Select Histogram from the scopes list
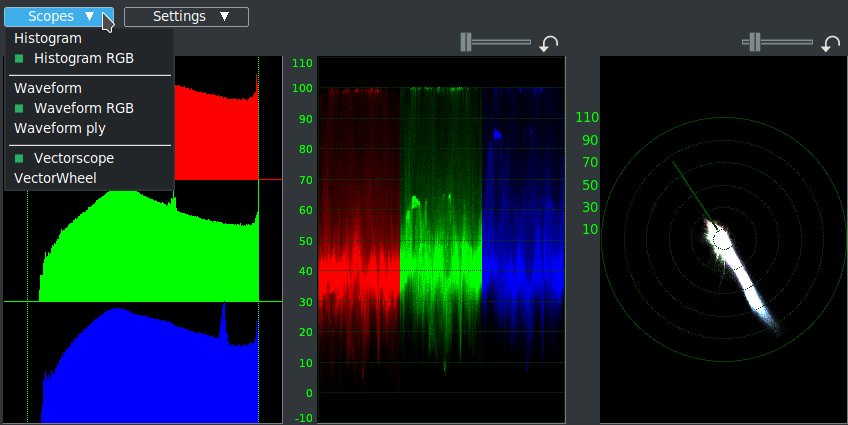Screen dimensions: 848x425 [48, 38]
